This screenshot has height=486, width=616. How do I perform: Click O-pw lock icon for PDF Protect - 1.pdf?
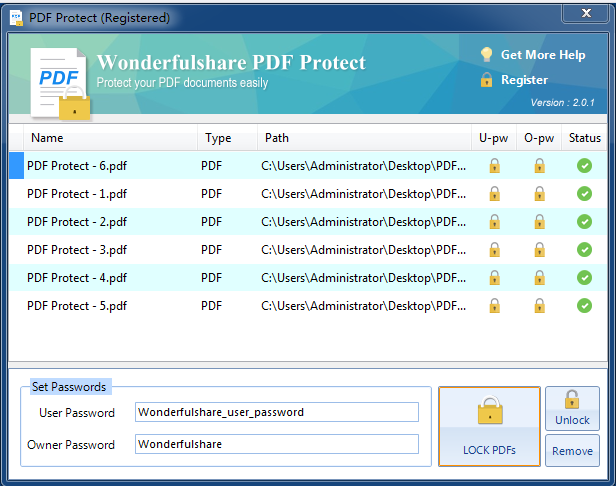pyautogui.click(x=539, y=194)
